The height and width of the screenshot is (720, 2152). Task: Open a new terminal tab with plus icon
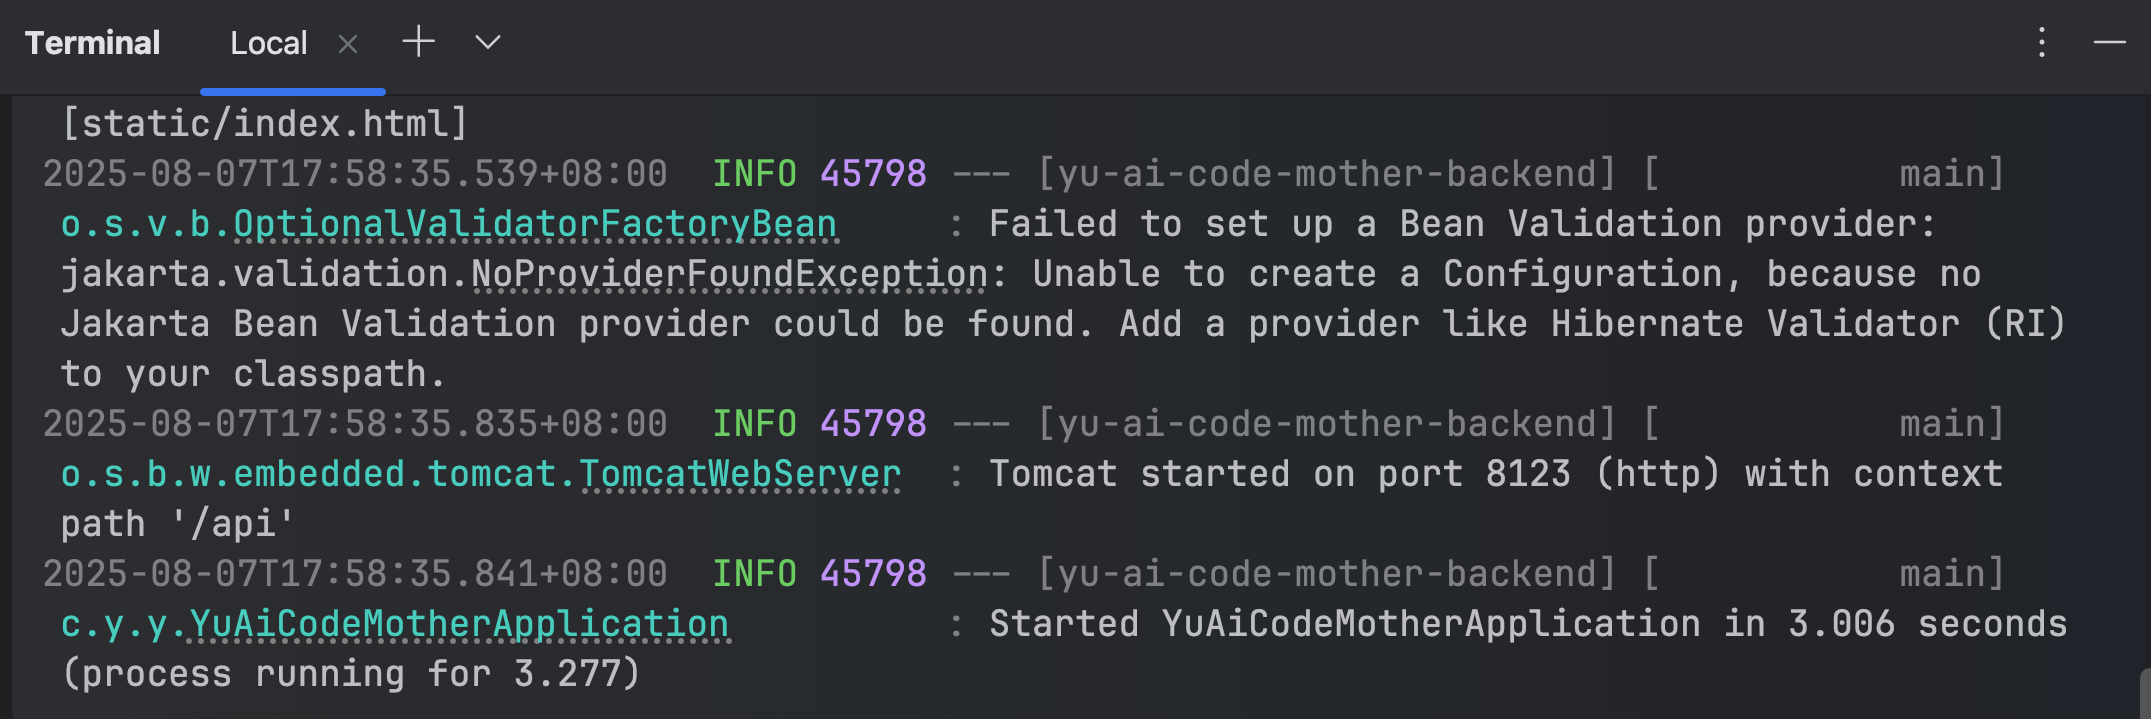418,43
